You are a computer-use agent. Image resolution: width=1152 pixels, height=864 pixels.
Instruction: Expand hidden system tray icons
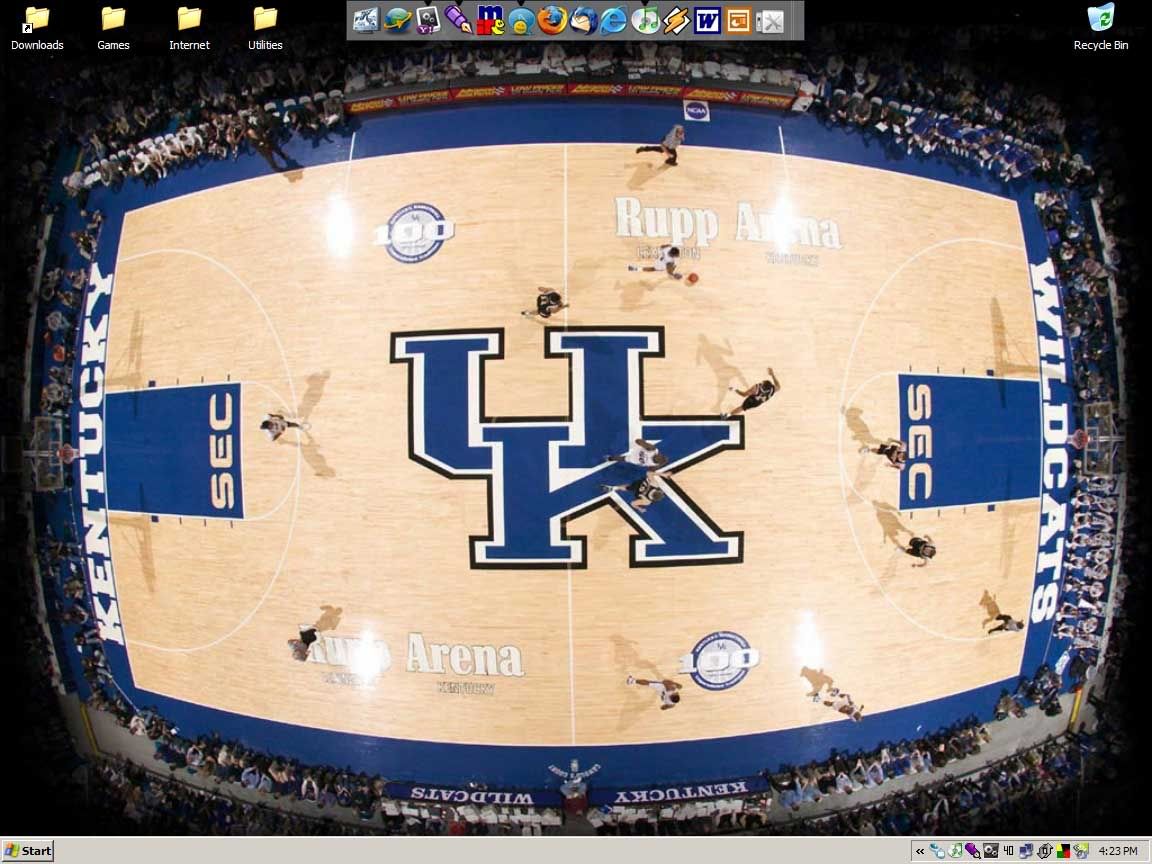(x=920, y=851)
